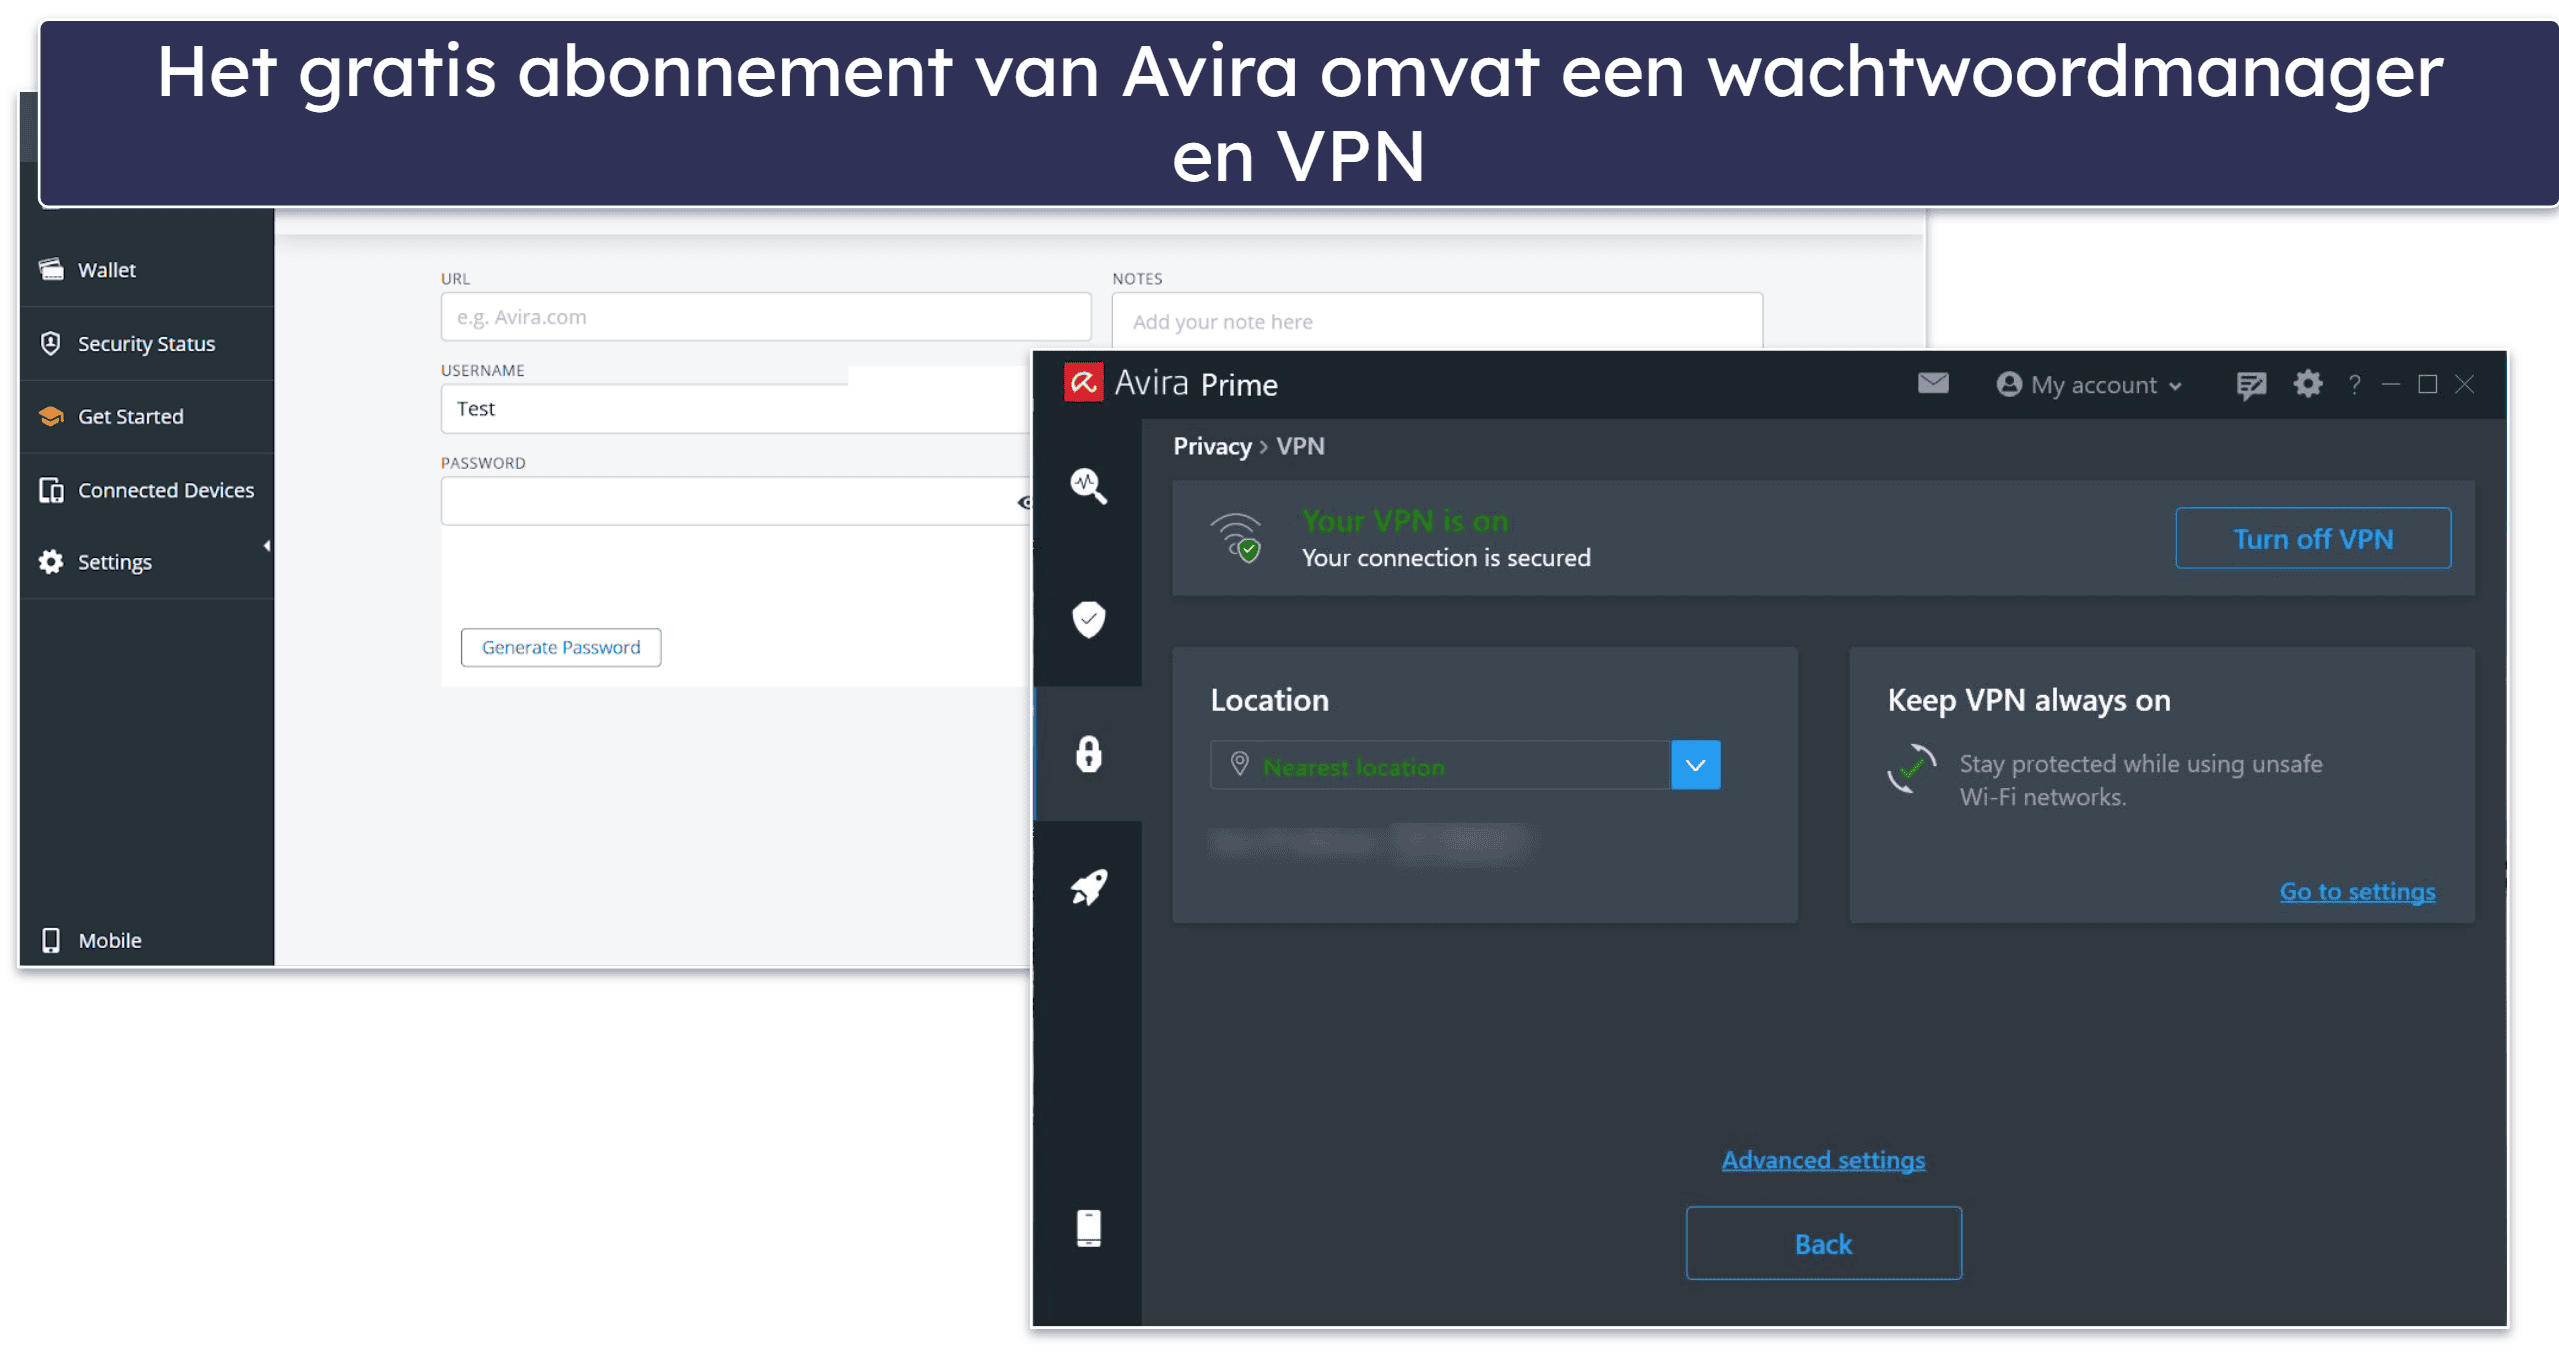
Task: Expand the Location dropdown arrow
Action: [x=1695, y=766]
